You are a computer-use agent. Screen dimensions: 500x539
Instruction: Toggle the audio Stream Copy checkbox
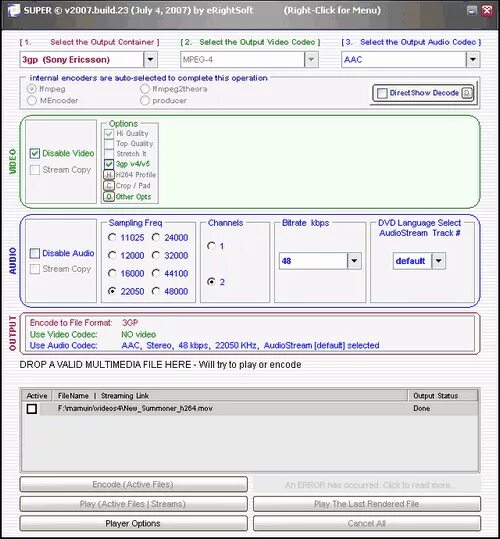coord(35,269)
